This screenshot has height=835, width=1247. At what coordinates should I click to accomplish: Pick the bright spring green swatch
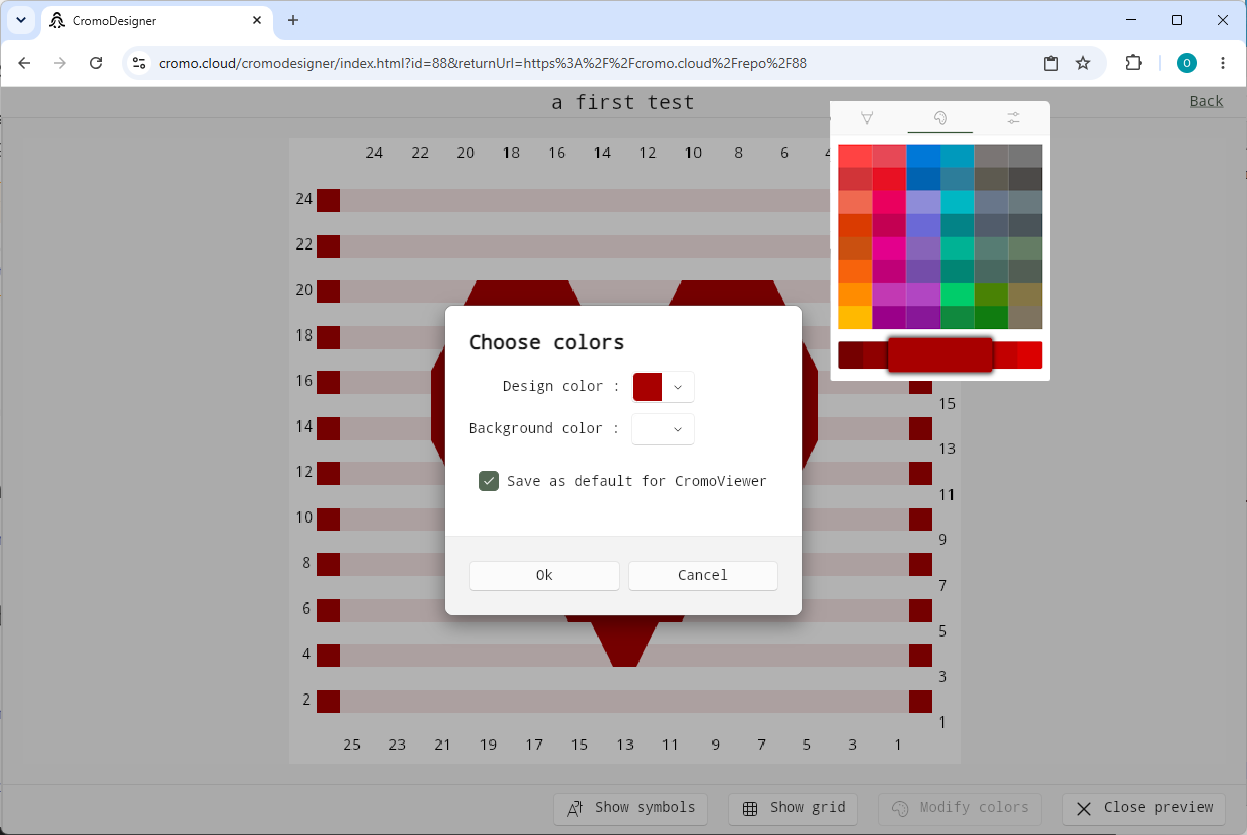click(957, 294)
